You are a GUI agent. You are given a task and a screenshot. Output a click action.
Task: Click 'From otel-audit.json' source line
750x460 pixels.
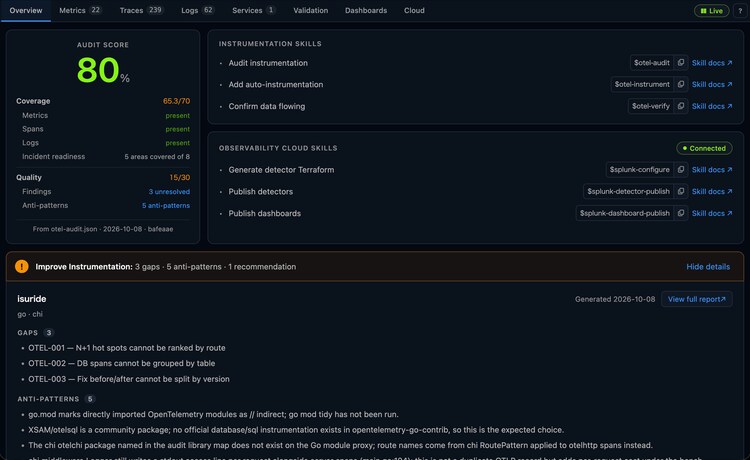(103, 229)
